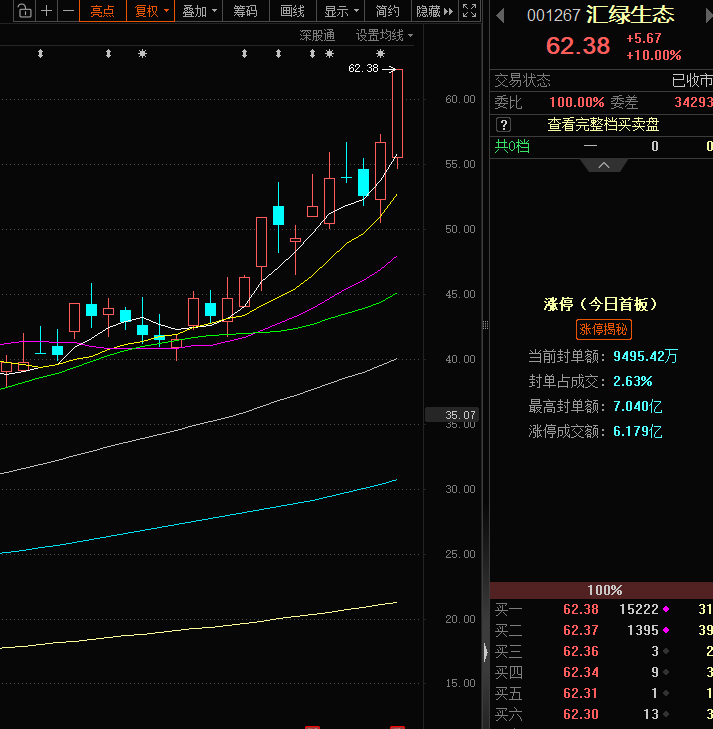
Task: Collapse the order book with up chevron
Action: coord(604,165)
